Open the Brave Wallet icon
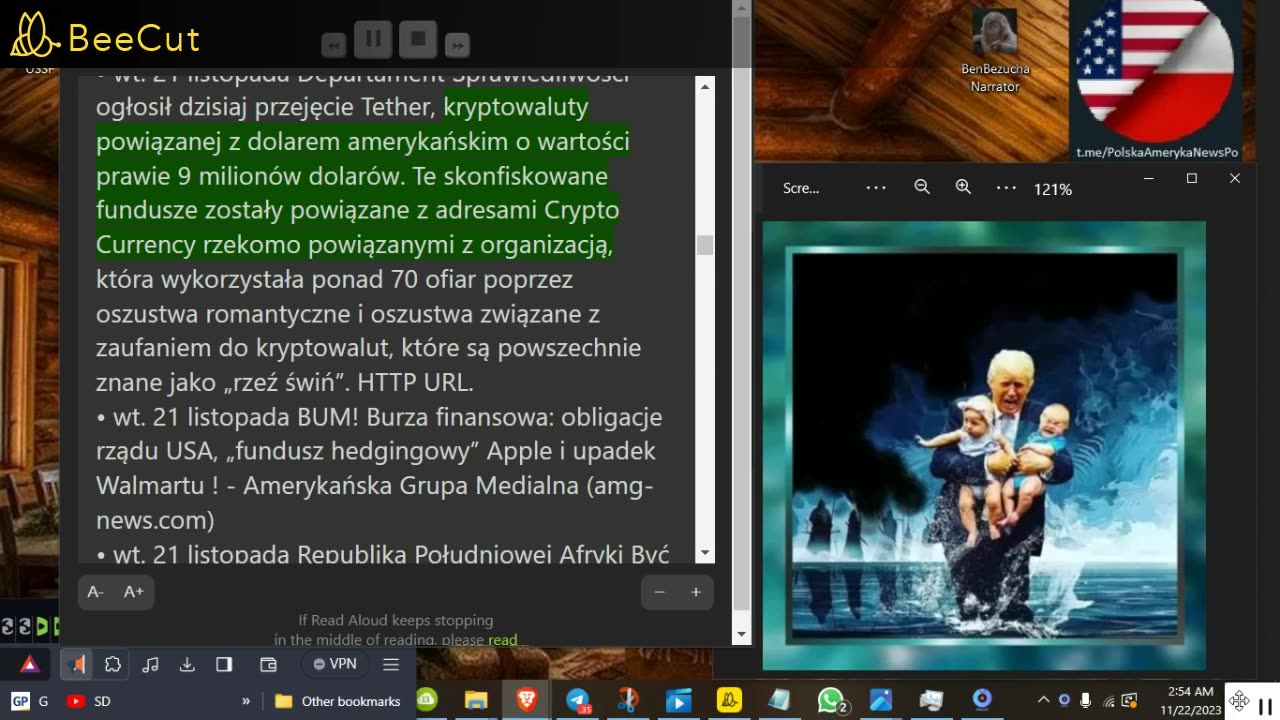The width and height of the screenshot is (1280, 720). coord(268,664)
